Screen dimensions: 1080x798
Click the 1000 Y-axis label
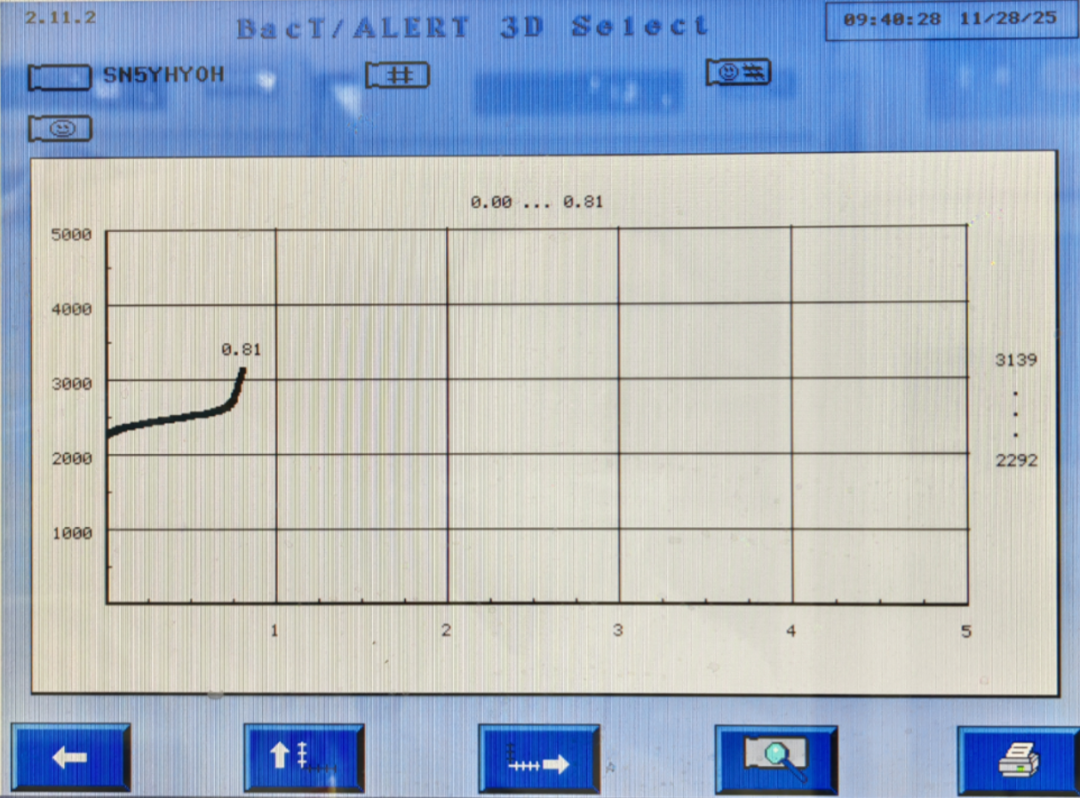point(71,533)
